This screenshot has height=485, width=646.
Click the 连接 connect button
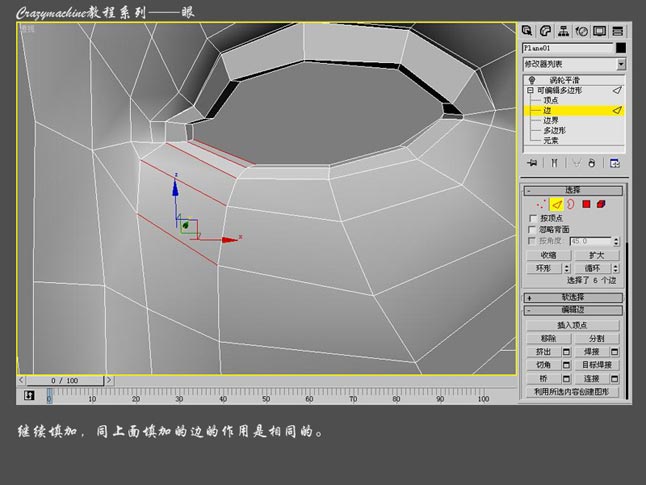592,378
